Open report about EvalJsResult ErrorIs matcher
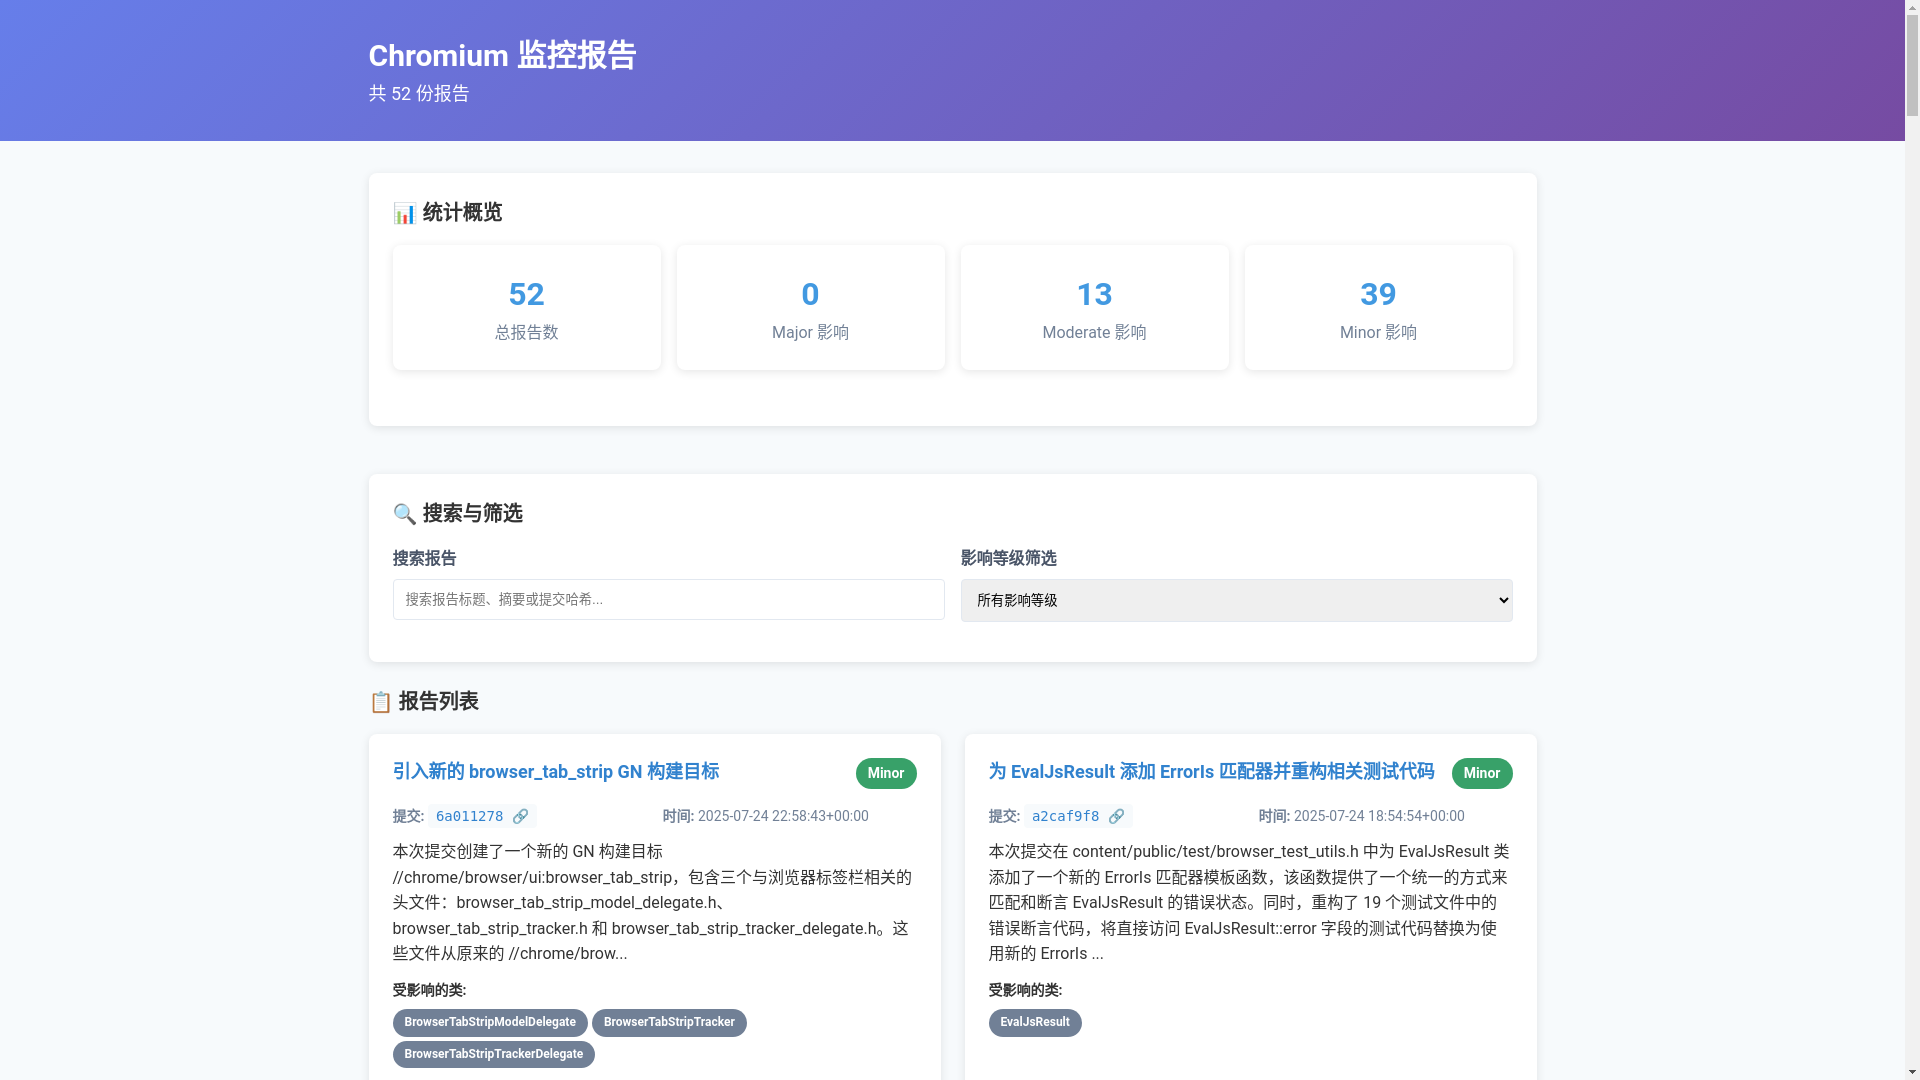Screen dimensions: 1920x1080 1211,772
